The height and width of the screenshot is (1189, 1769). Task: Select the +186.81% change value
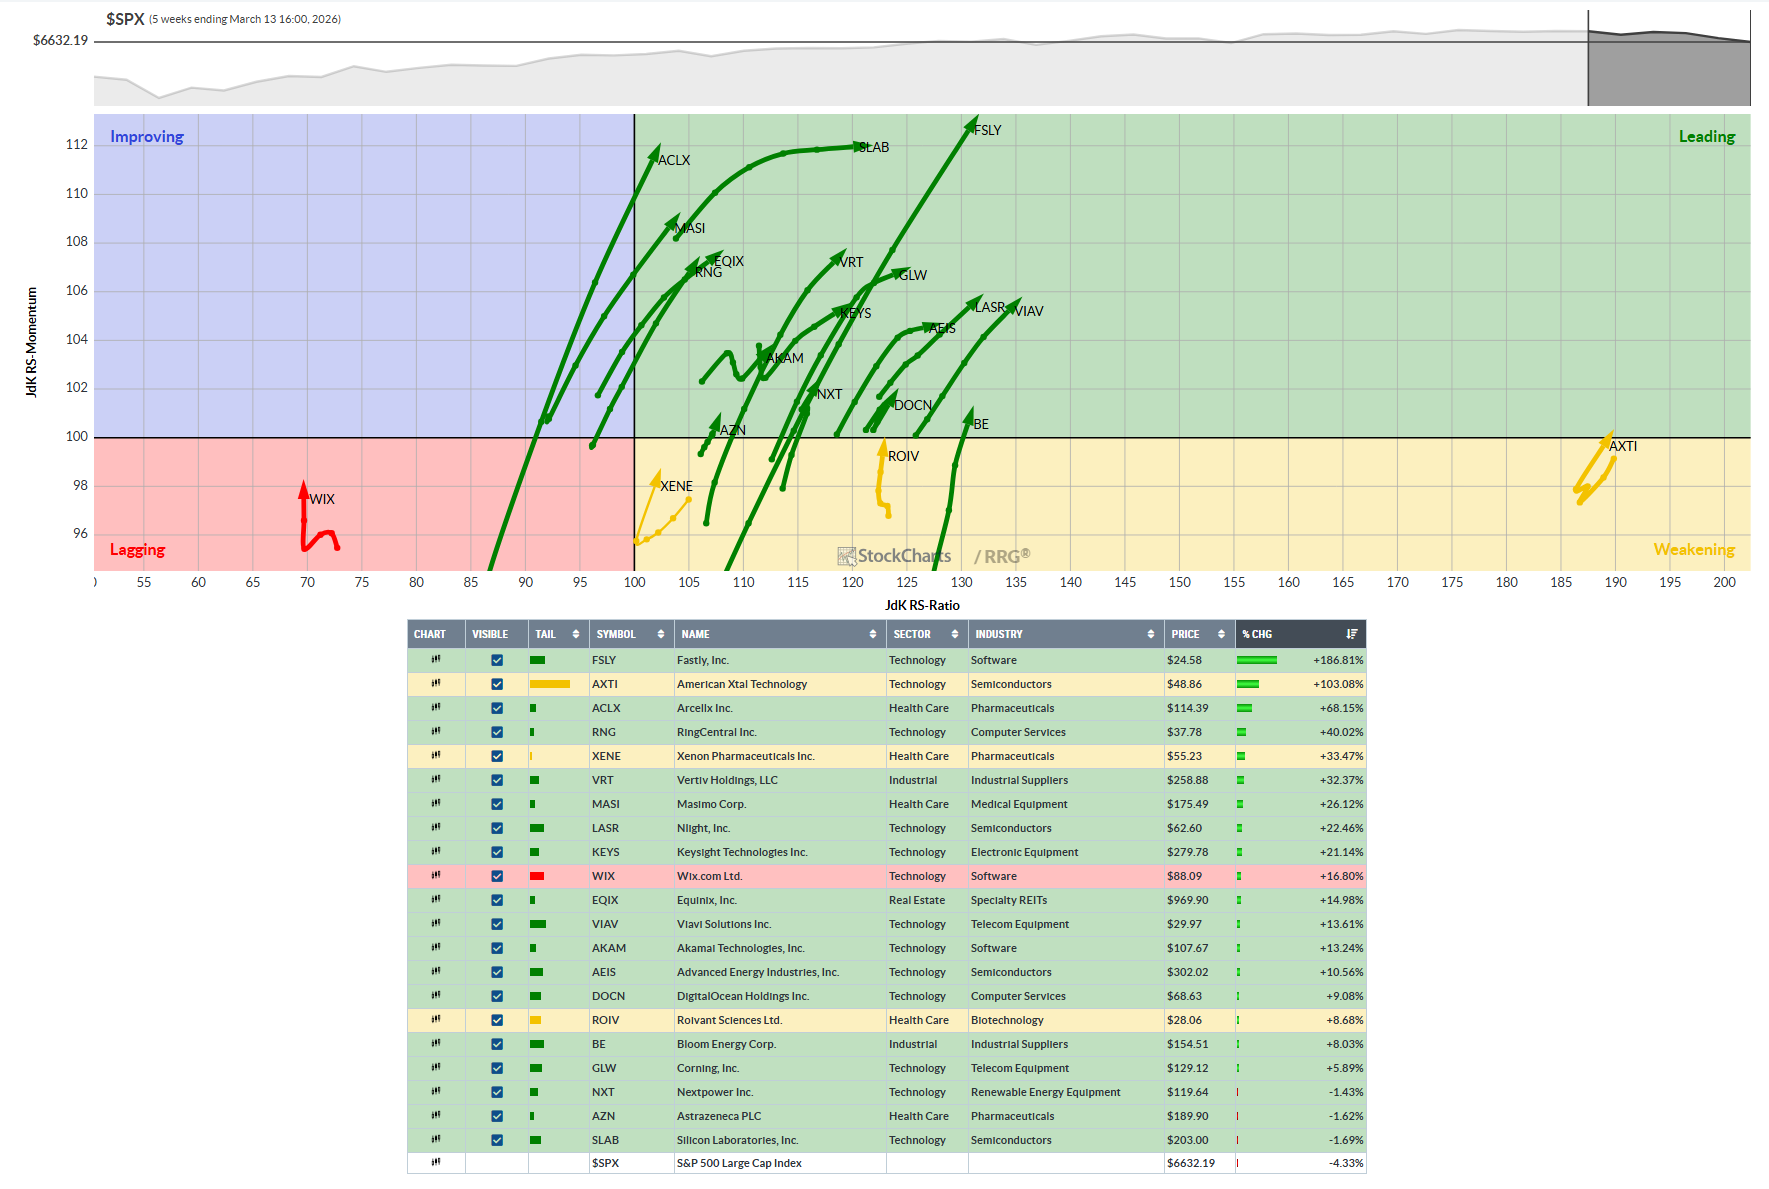point(1338,660)
